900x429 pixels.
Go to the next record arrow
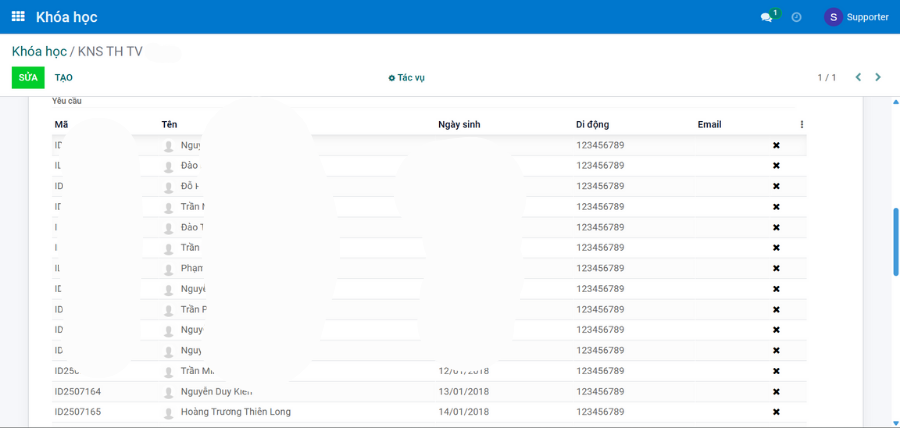click(878, 77)
